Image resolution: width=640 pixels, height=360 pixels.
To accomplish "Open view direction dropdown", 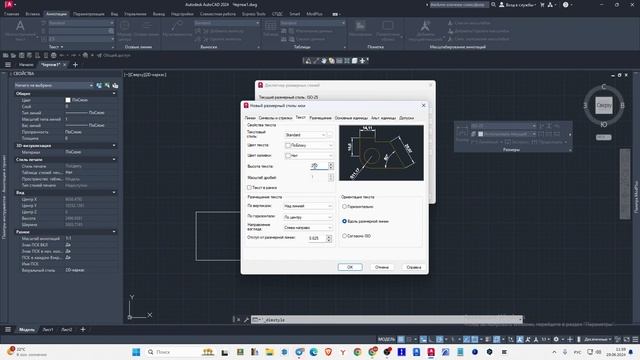I will tap(308, 227).
